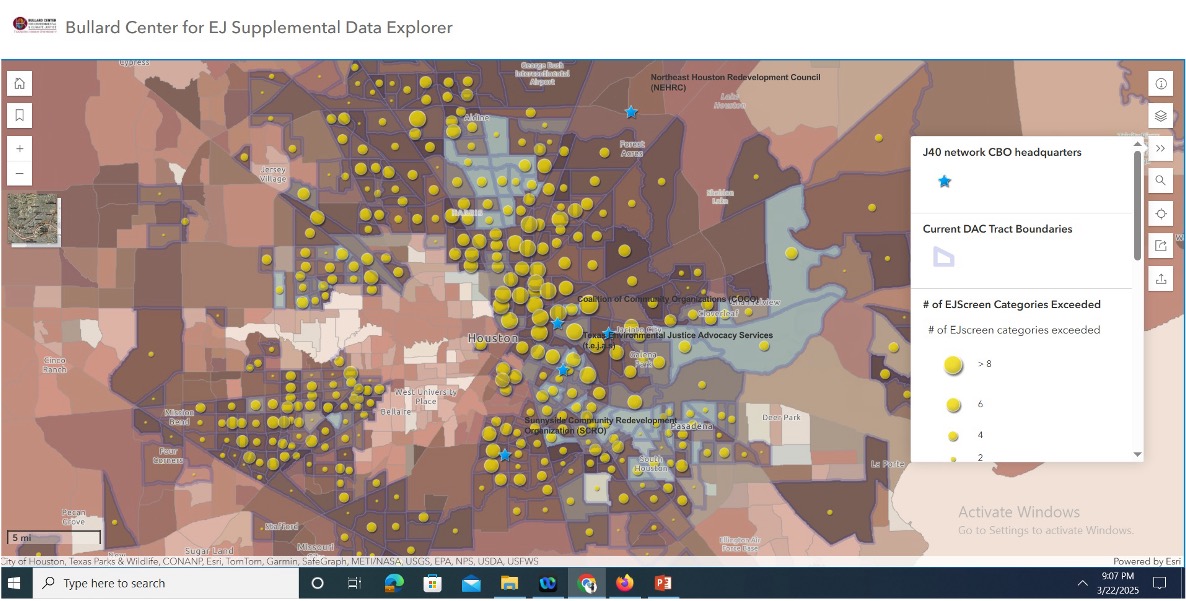Open the map search tool
Viewport: 1186px width, 601px height.
[x=1161, y=181]
